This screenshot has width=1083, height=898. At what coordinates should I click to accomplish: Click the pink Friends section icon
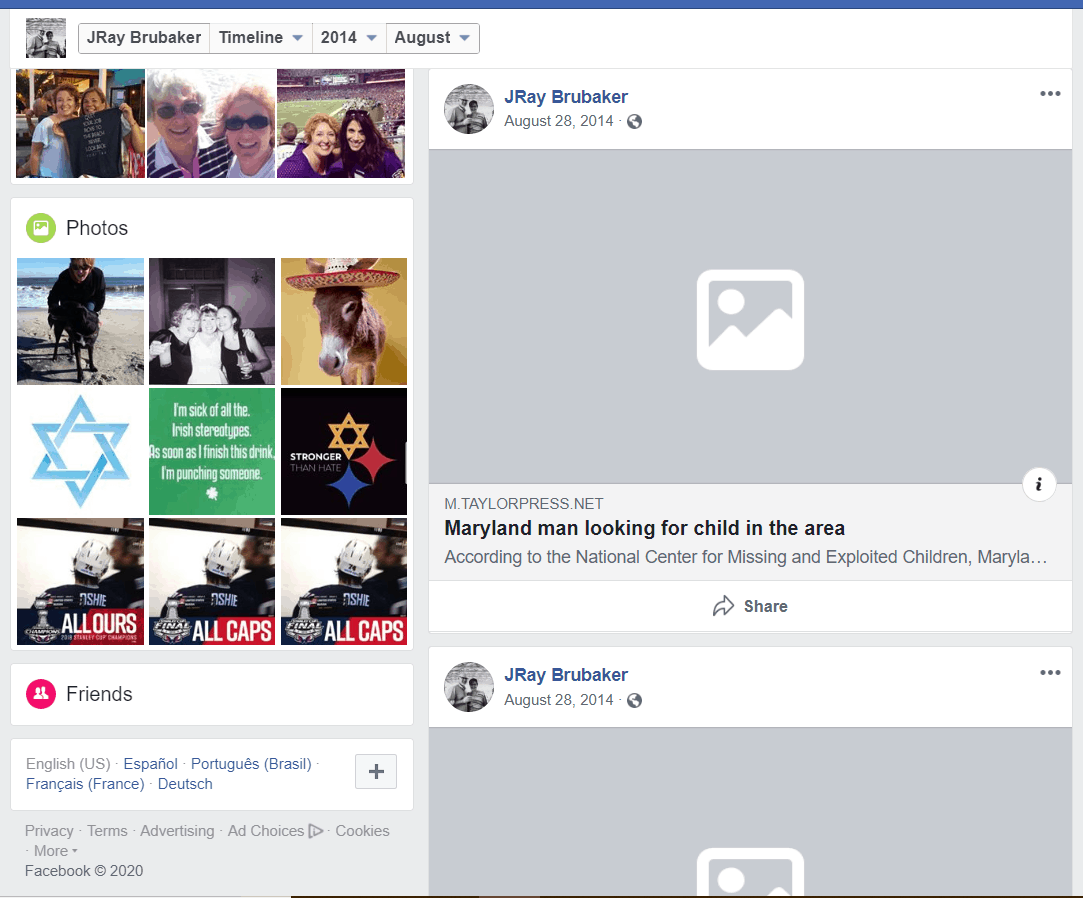tap(41, 694)
